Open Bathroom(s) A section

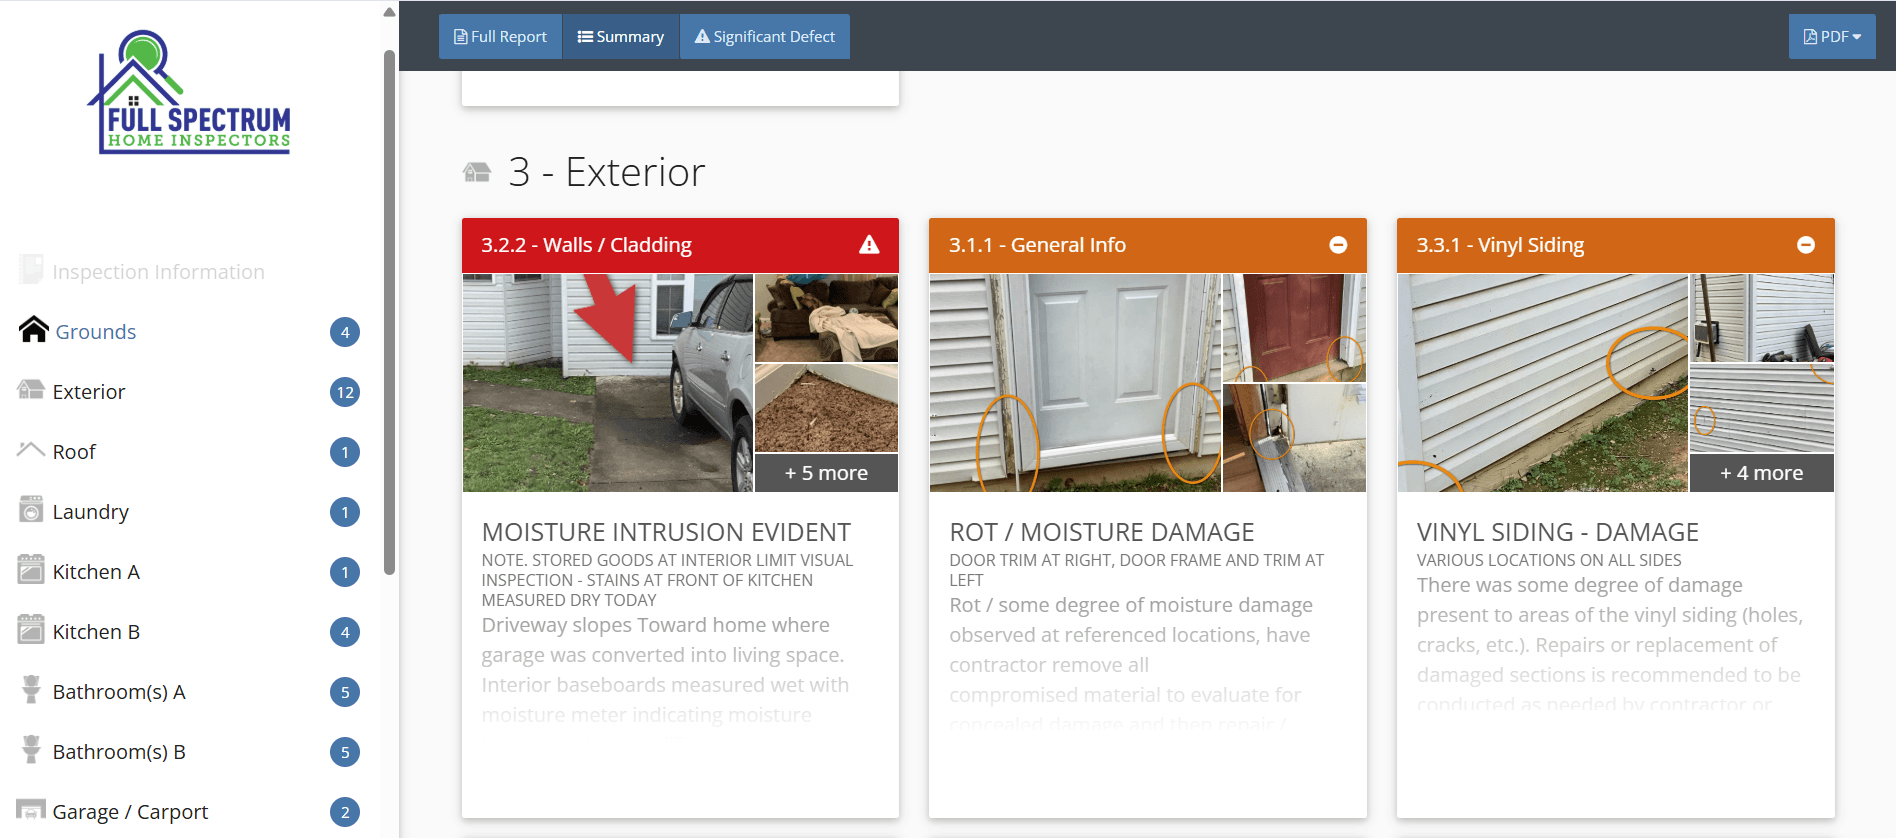pos(119,692)
